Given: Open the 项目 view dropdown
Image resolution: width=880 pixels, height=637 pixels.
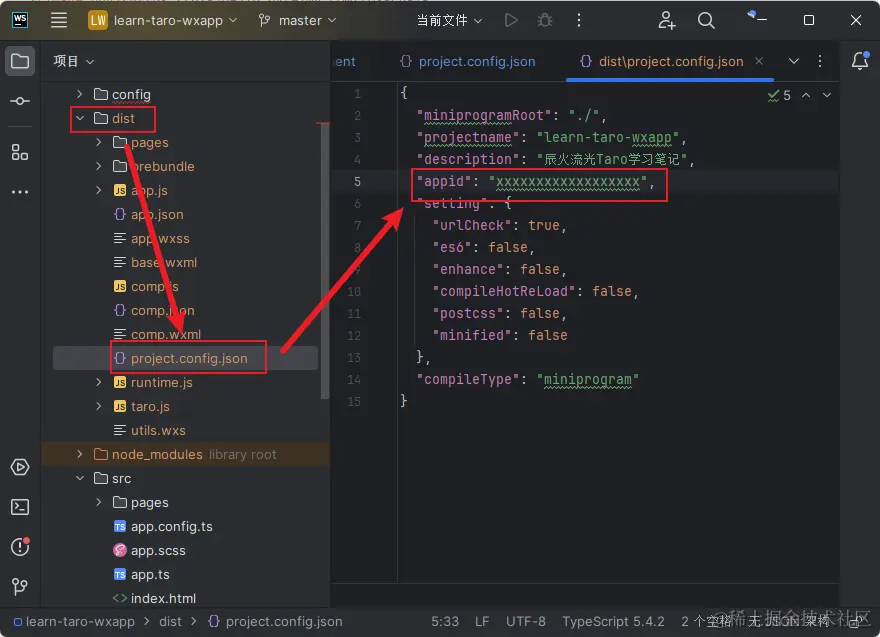Looking at the screenshot, I should (x=74, y=61).
